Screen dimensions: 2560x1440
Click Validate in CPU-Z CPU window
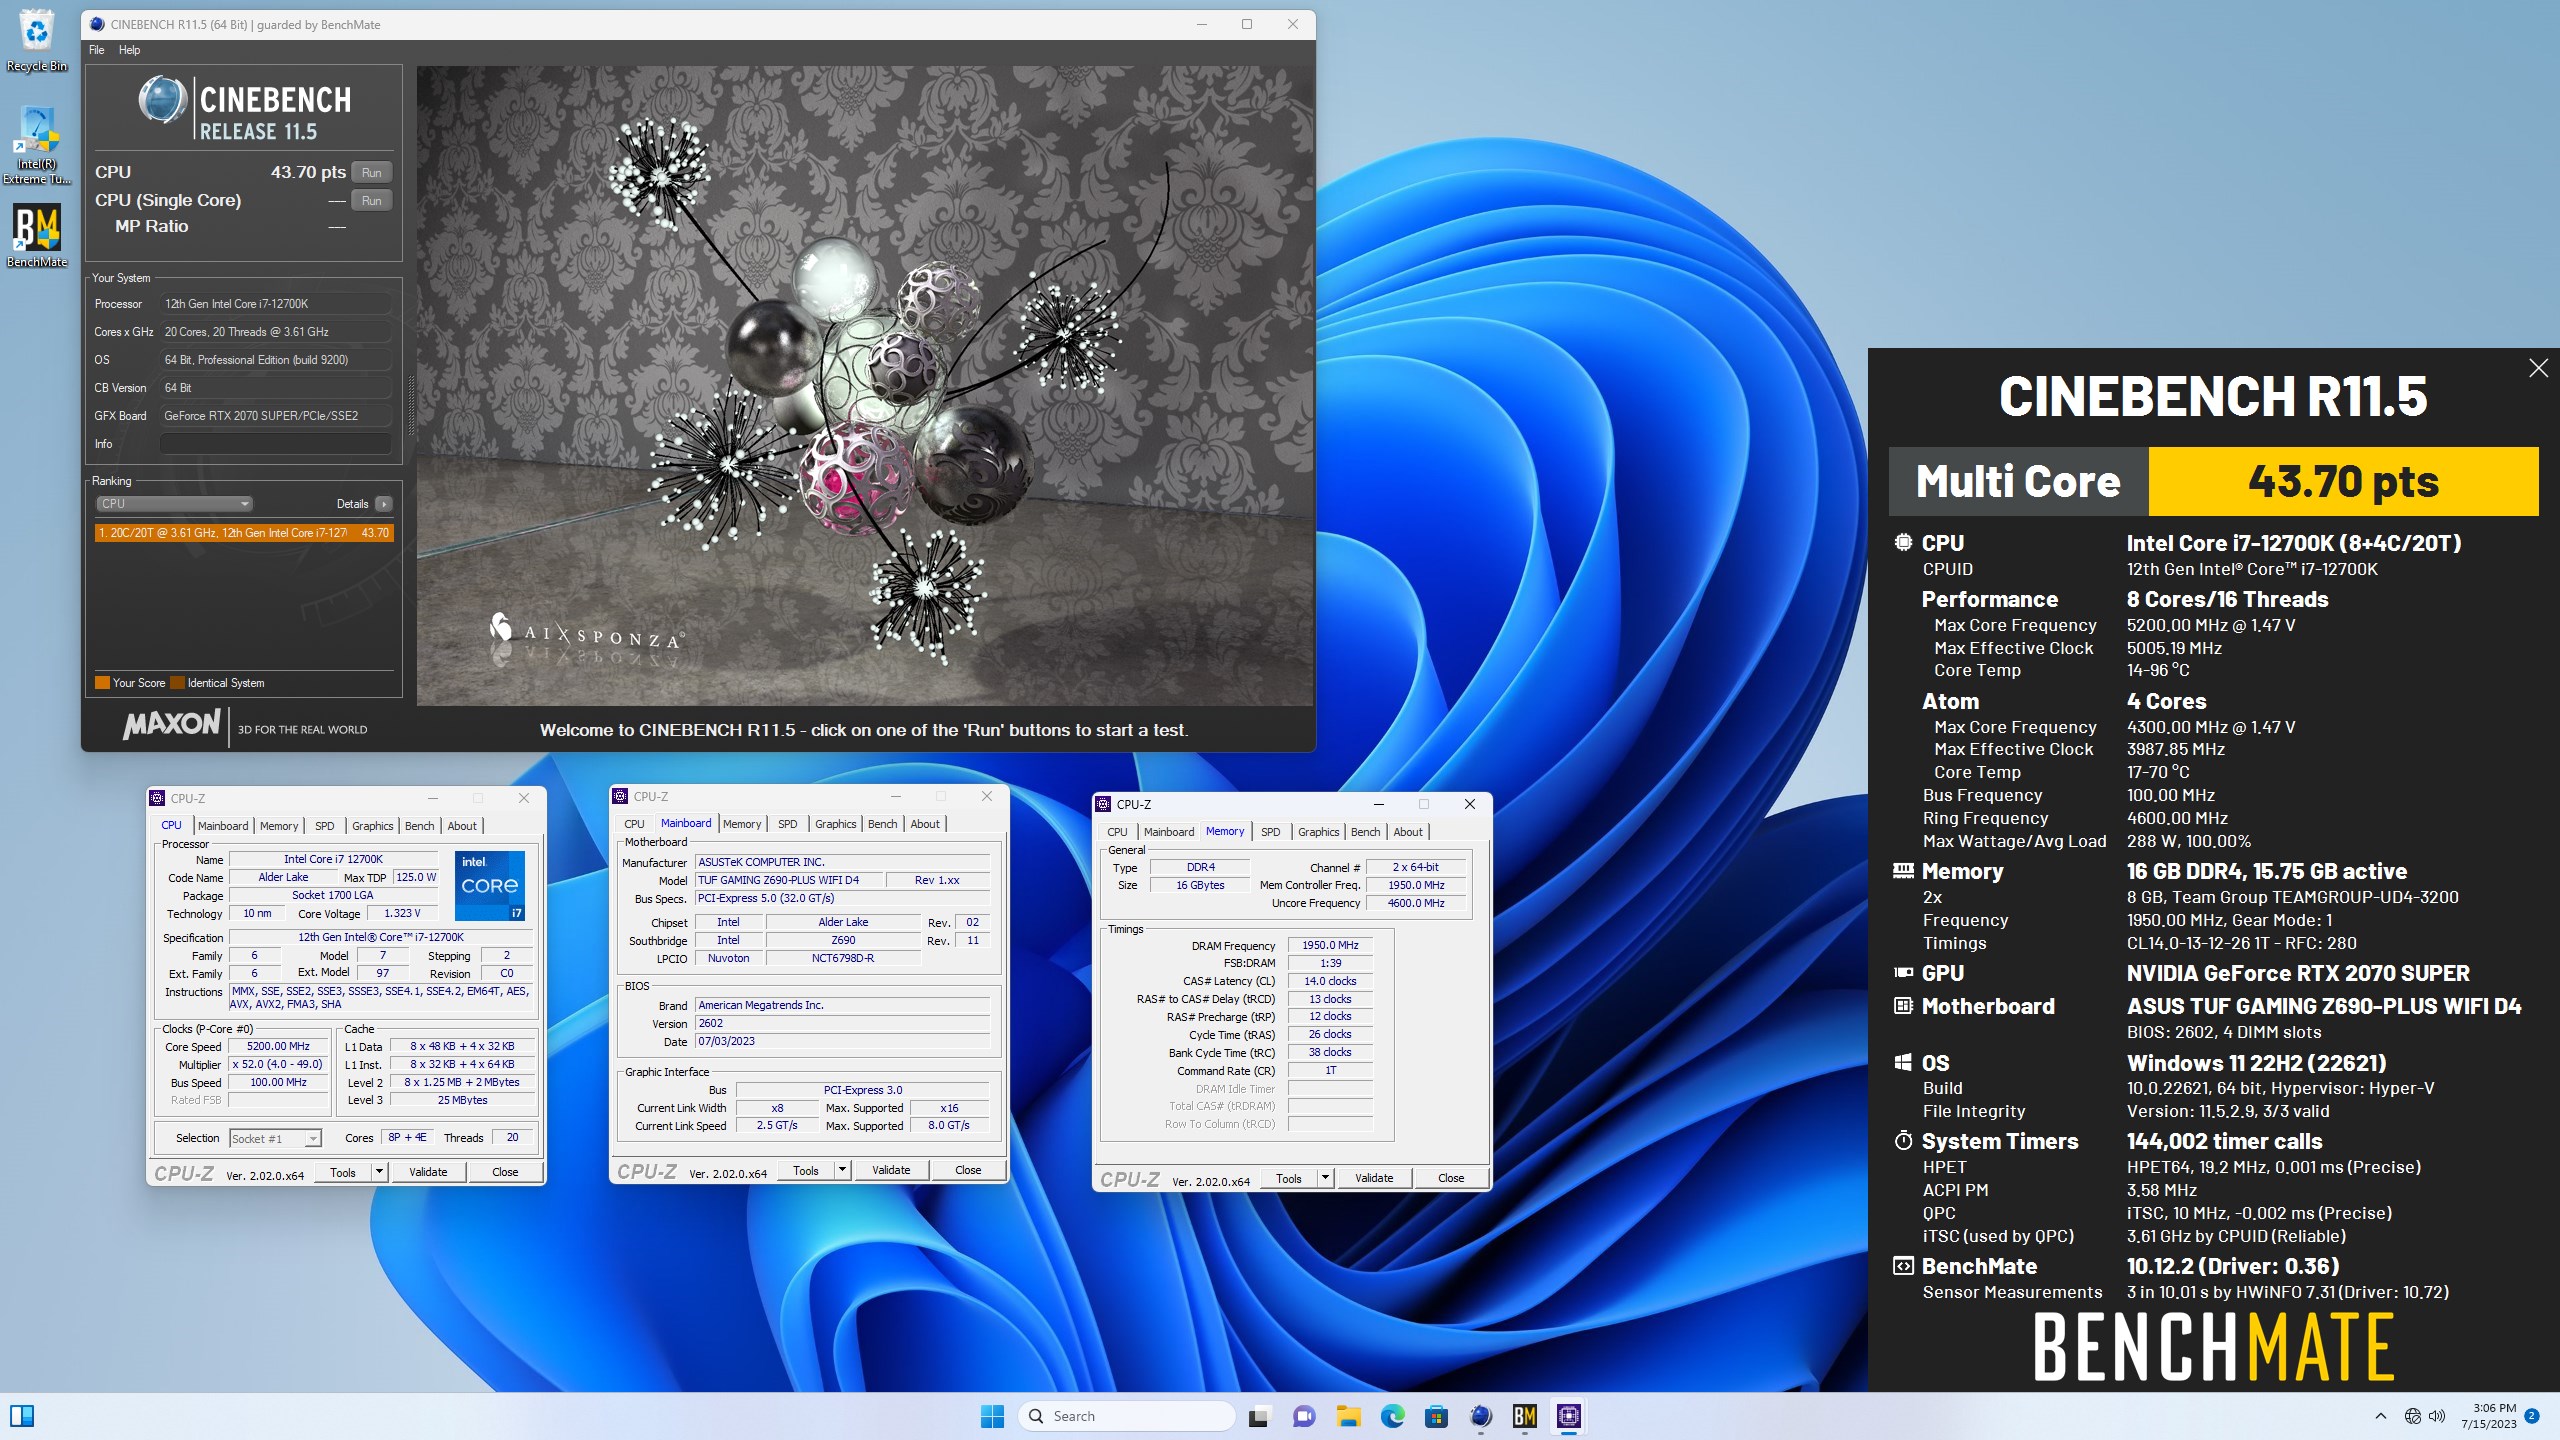click(428, 1172)
